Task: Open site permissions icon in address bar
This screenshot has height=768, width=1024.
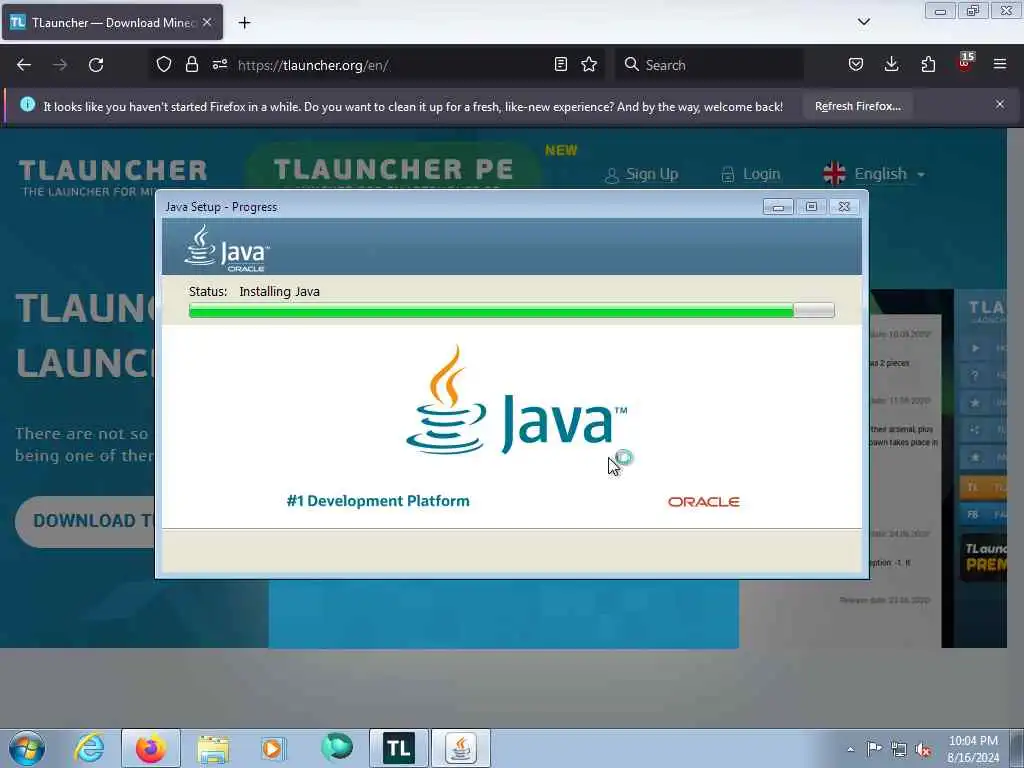Action: coord(219,64)
